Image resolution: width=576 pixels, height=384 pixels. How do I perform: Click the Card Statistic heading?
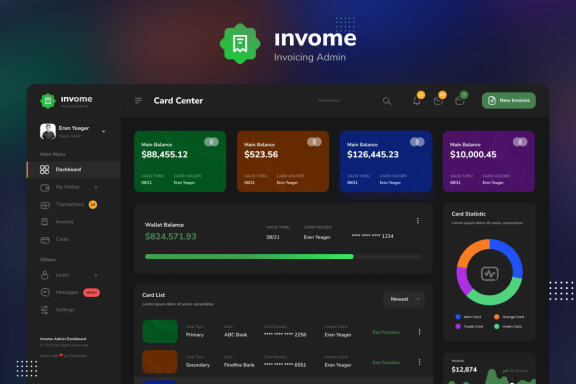(469, 214)
